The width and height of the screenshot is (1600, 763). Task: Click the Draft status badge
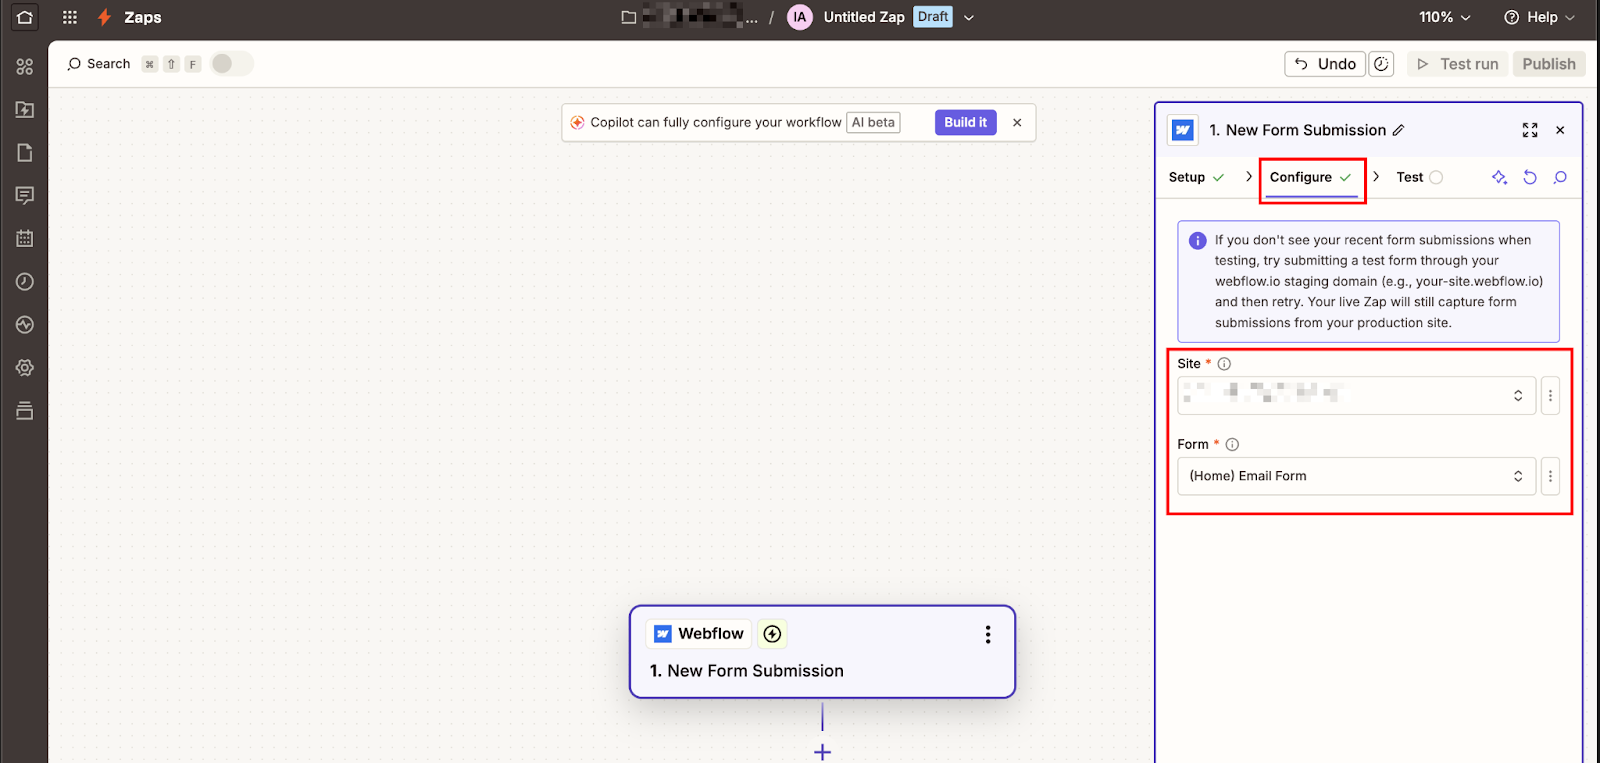point(933,17)
